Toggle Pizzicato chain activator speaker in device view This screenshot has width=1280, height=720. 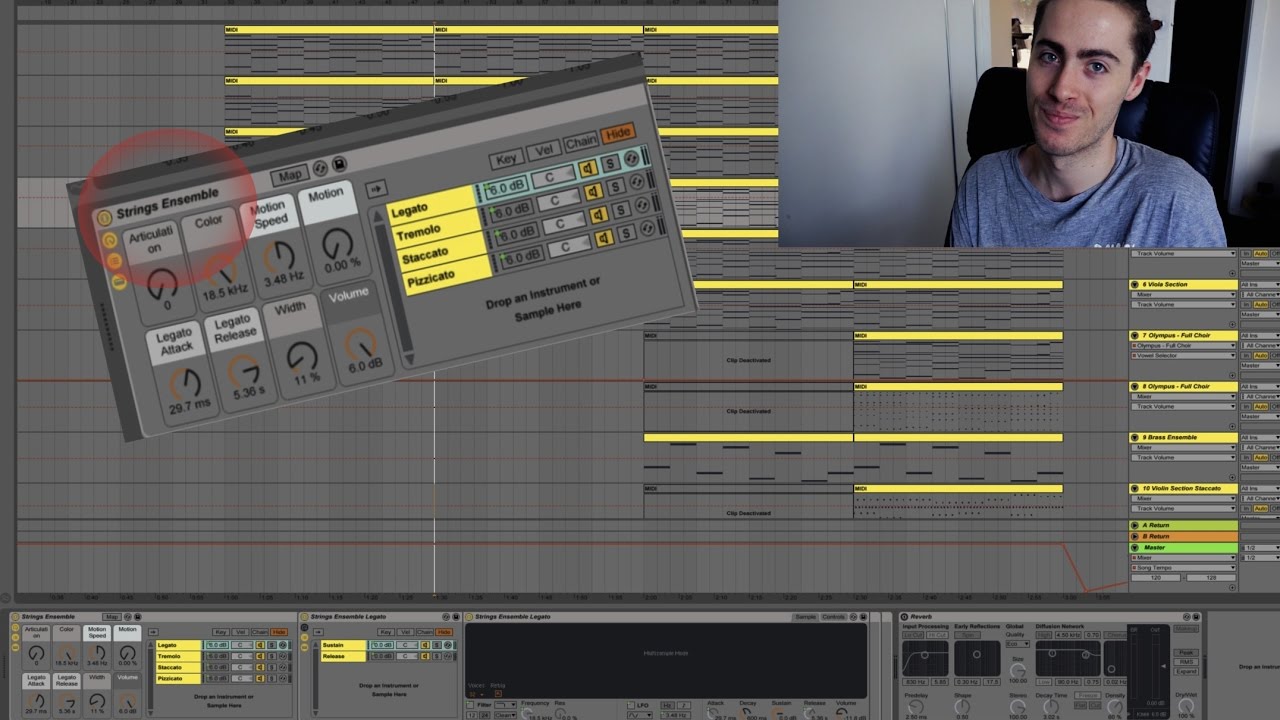(x=260, y=678)
